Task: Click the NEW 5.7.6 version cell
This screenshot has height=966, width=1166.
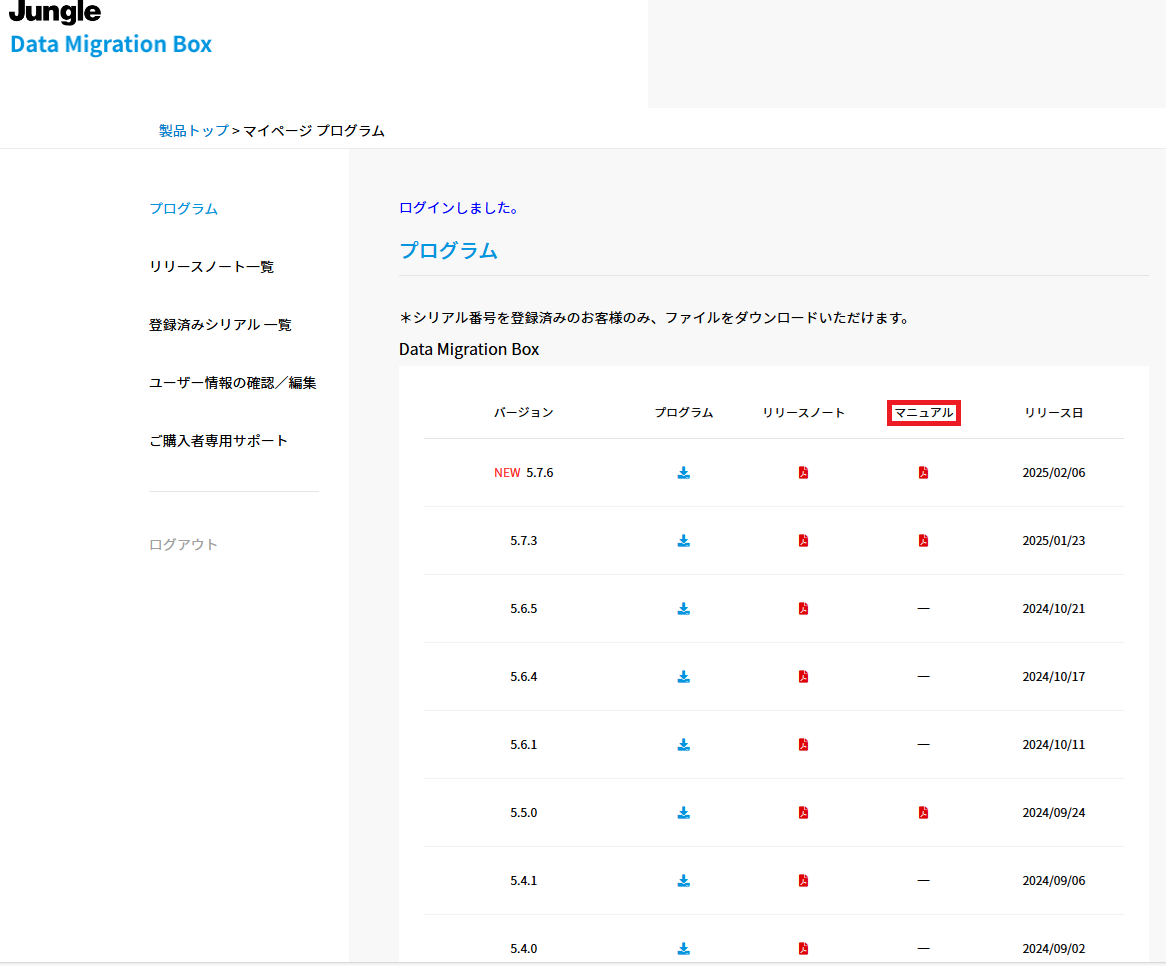Action: 524,473
